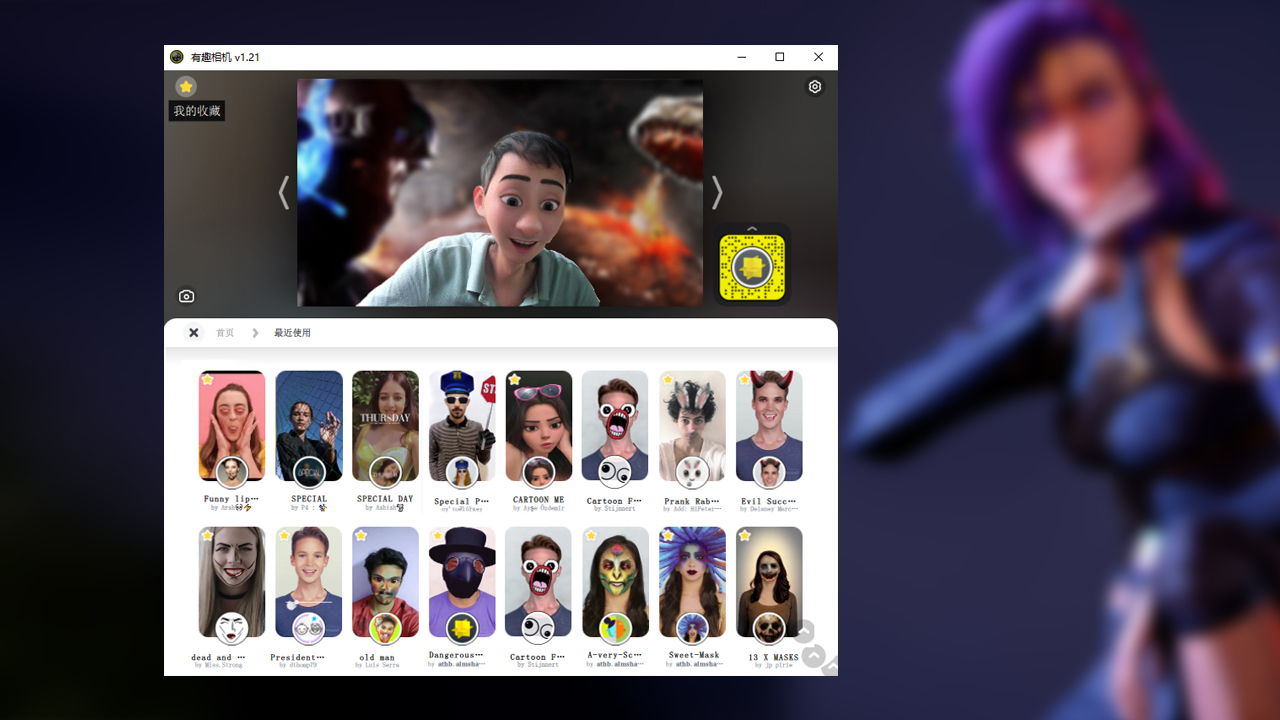The image size is (1280, 720).
Task: Close the lens browser panel with X
Action: click(x=194, y=333)
